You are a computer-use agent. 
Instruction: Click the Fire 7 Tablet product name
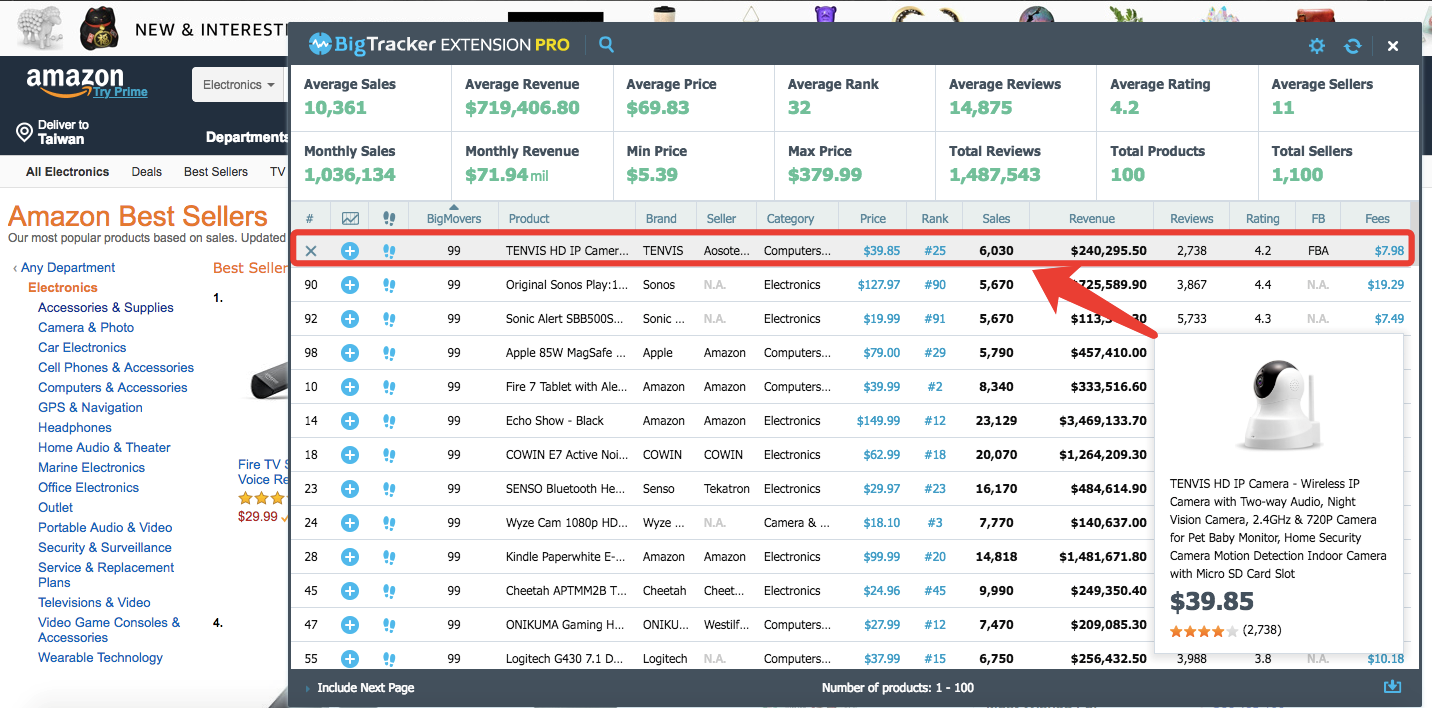click(x=567, y=387)
